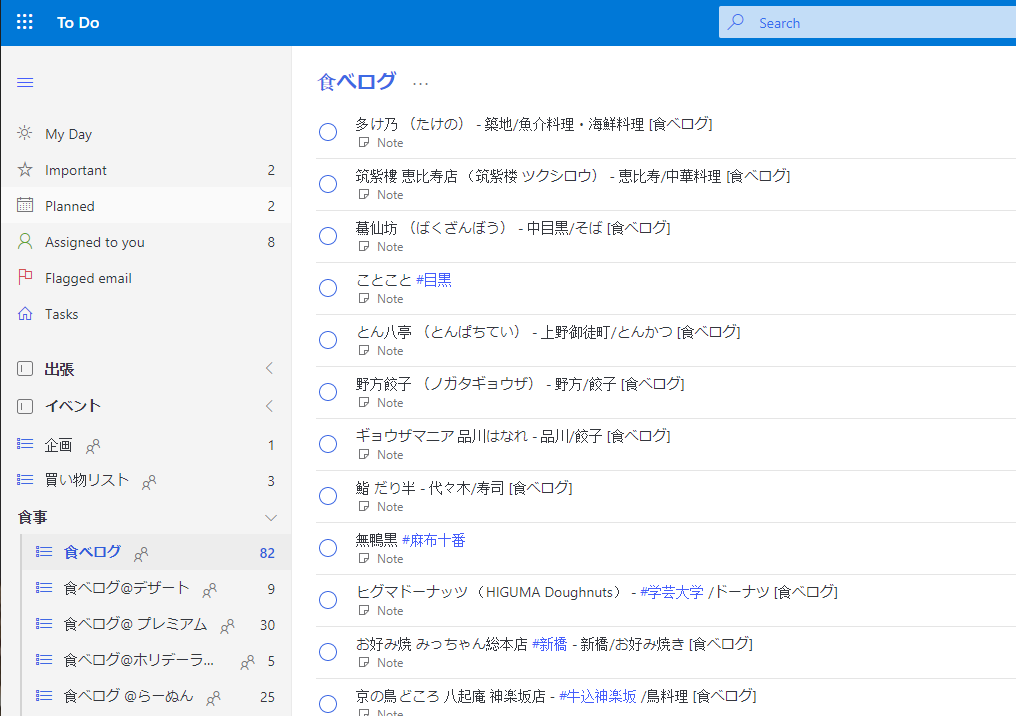This screenshot has width=1016, height=716.
Task: Click shared icon beside 食べログ@ホリデーラ…
Action: 247,662
